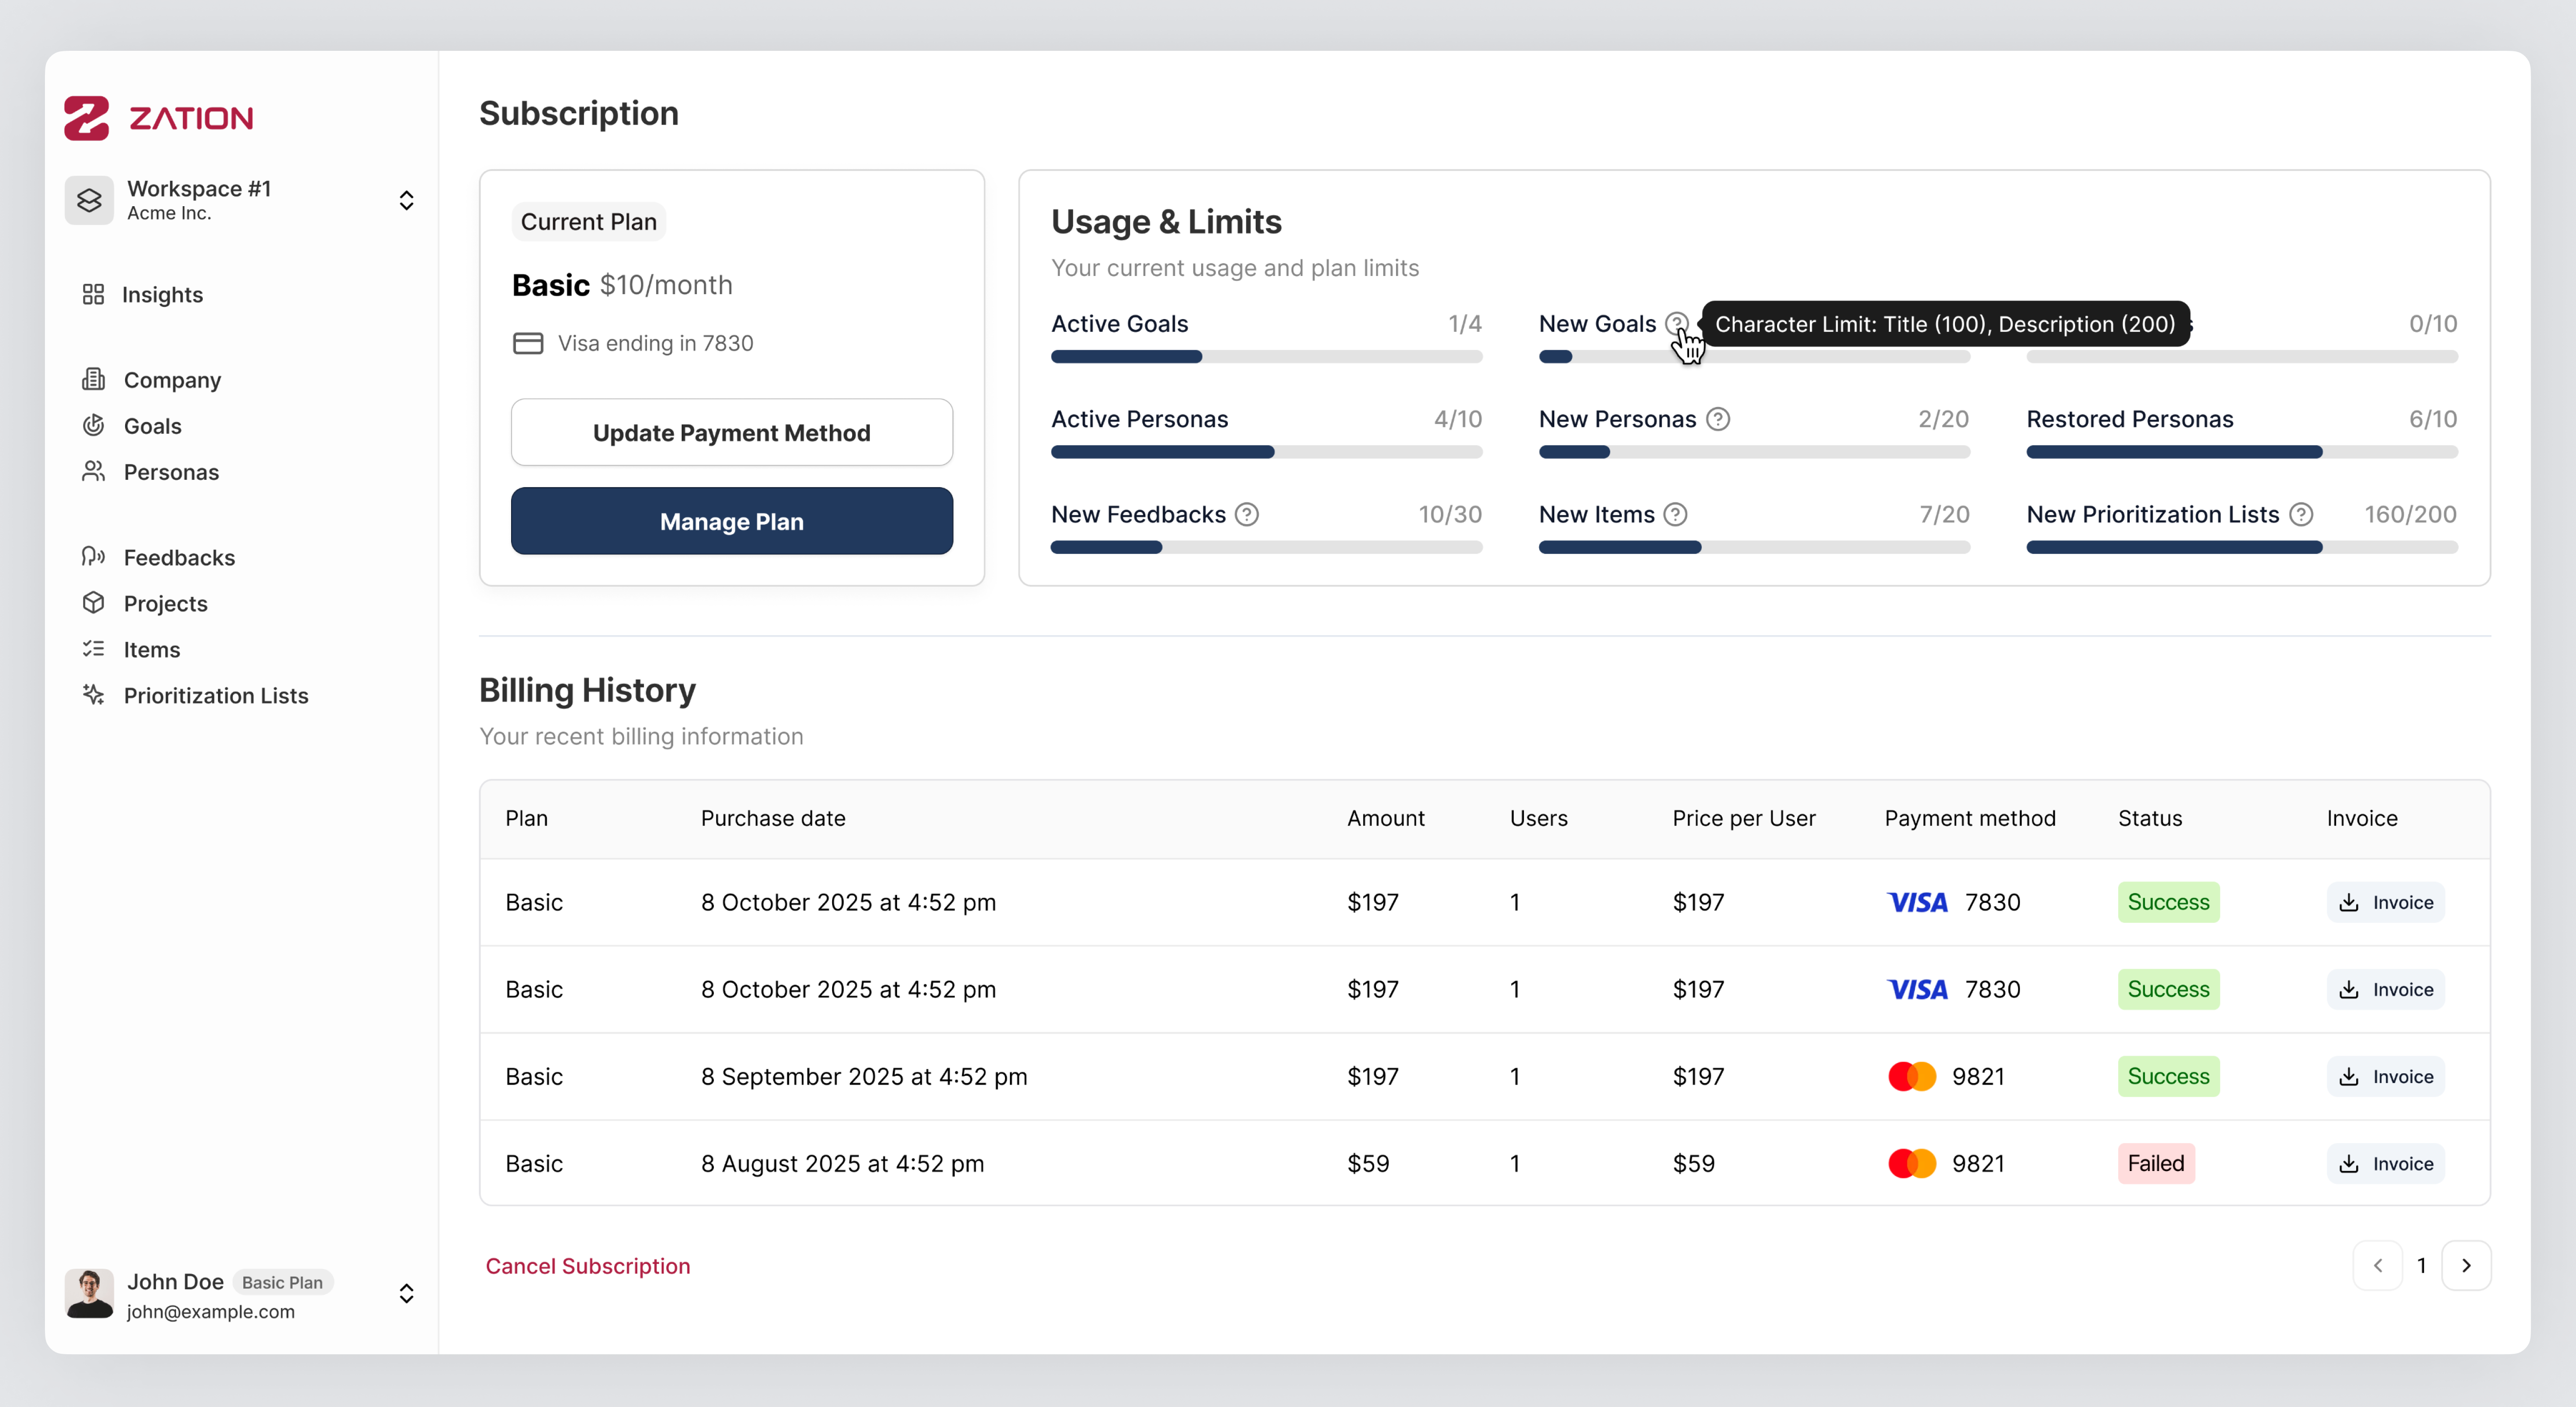Click Update Payment Method button
Viewport: 2576px width, 1407px height.
(731, 433)
